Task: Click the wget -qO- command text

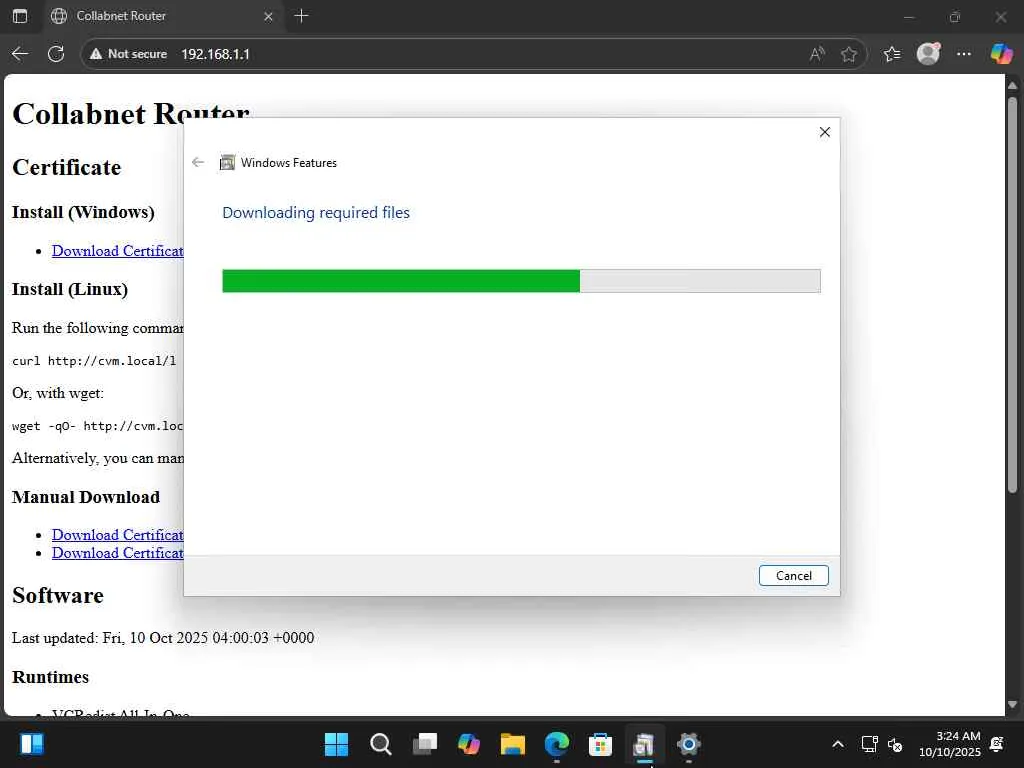Action: click(98, 426)
